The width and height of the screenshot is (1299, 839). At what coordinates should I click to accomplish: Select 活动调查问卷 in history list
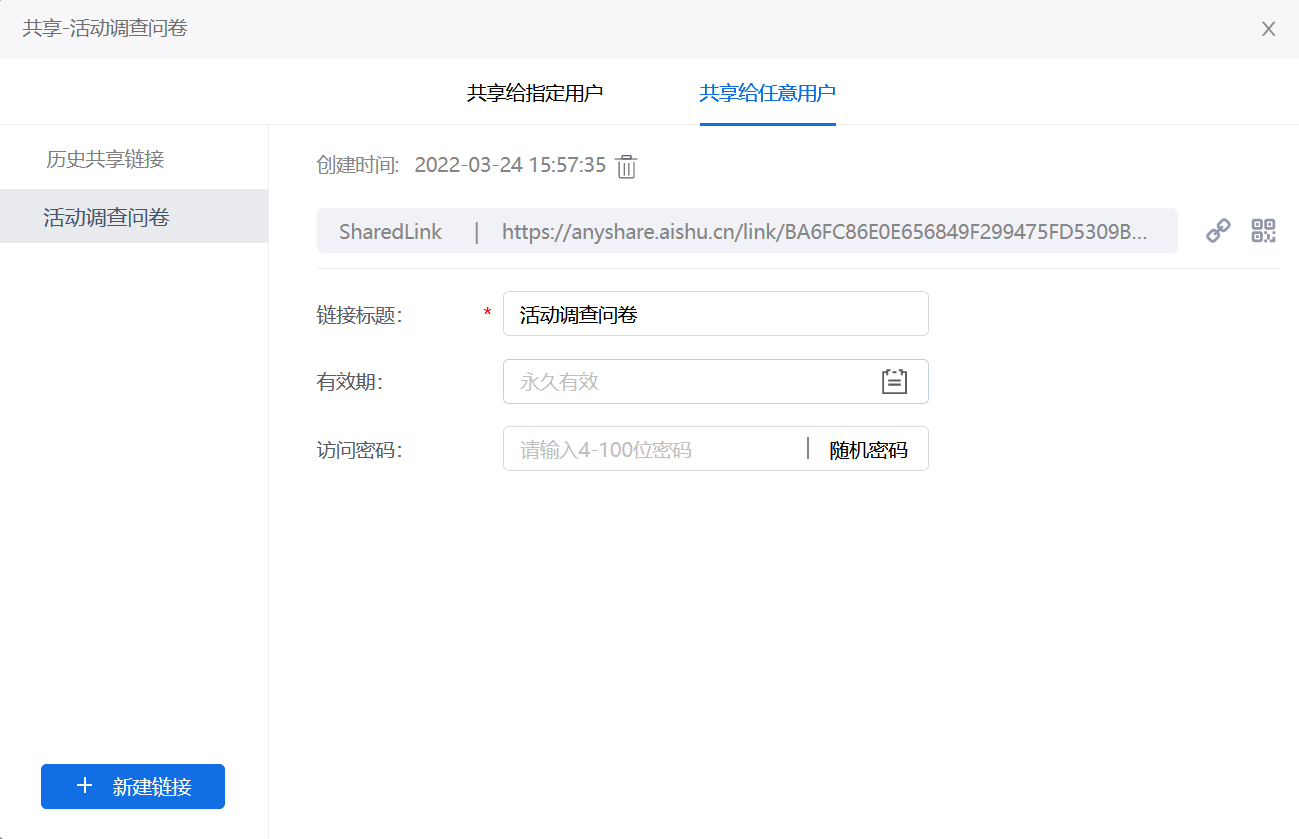(134, 216)
